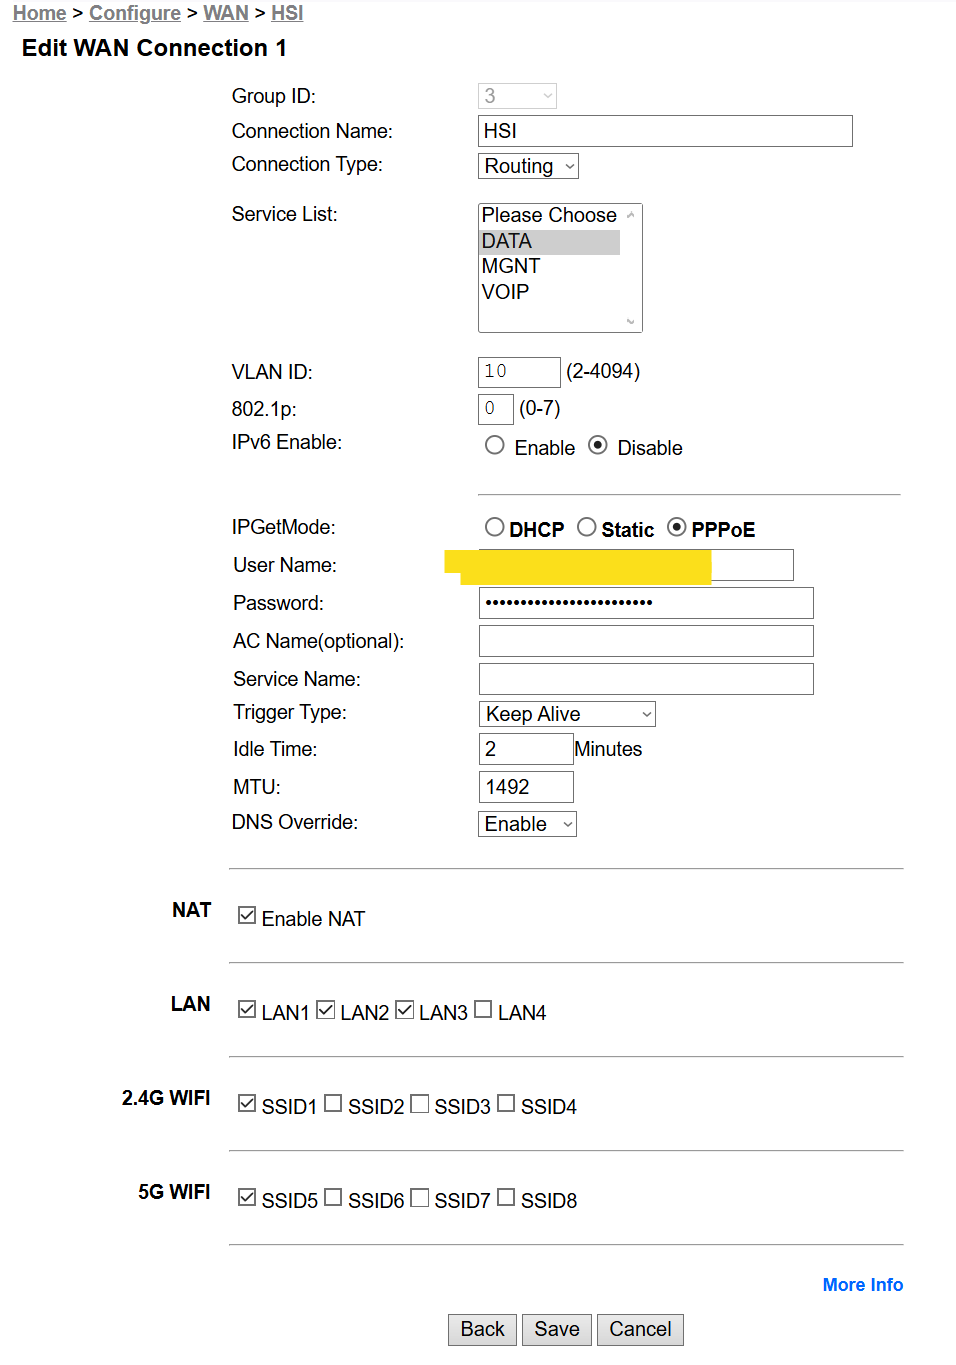956x1365 pixels.
Task: Open the Configure breadcrumb link
Action: point(135,13)
